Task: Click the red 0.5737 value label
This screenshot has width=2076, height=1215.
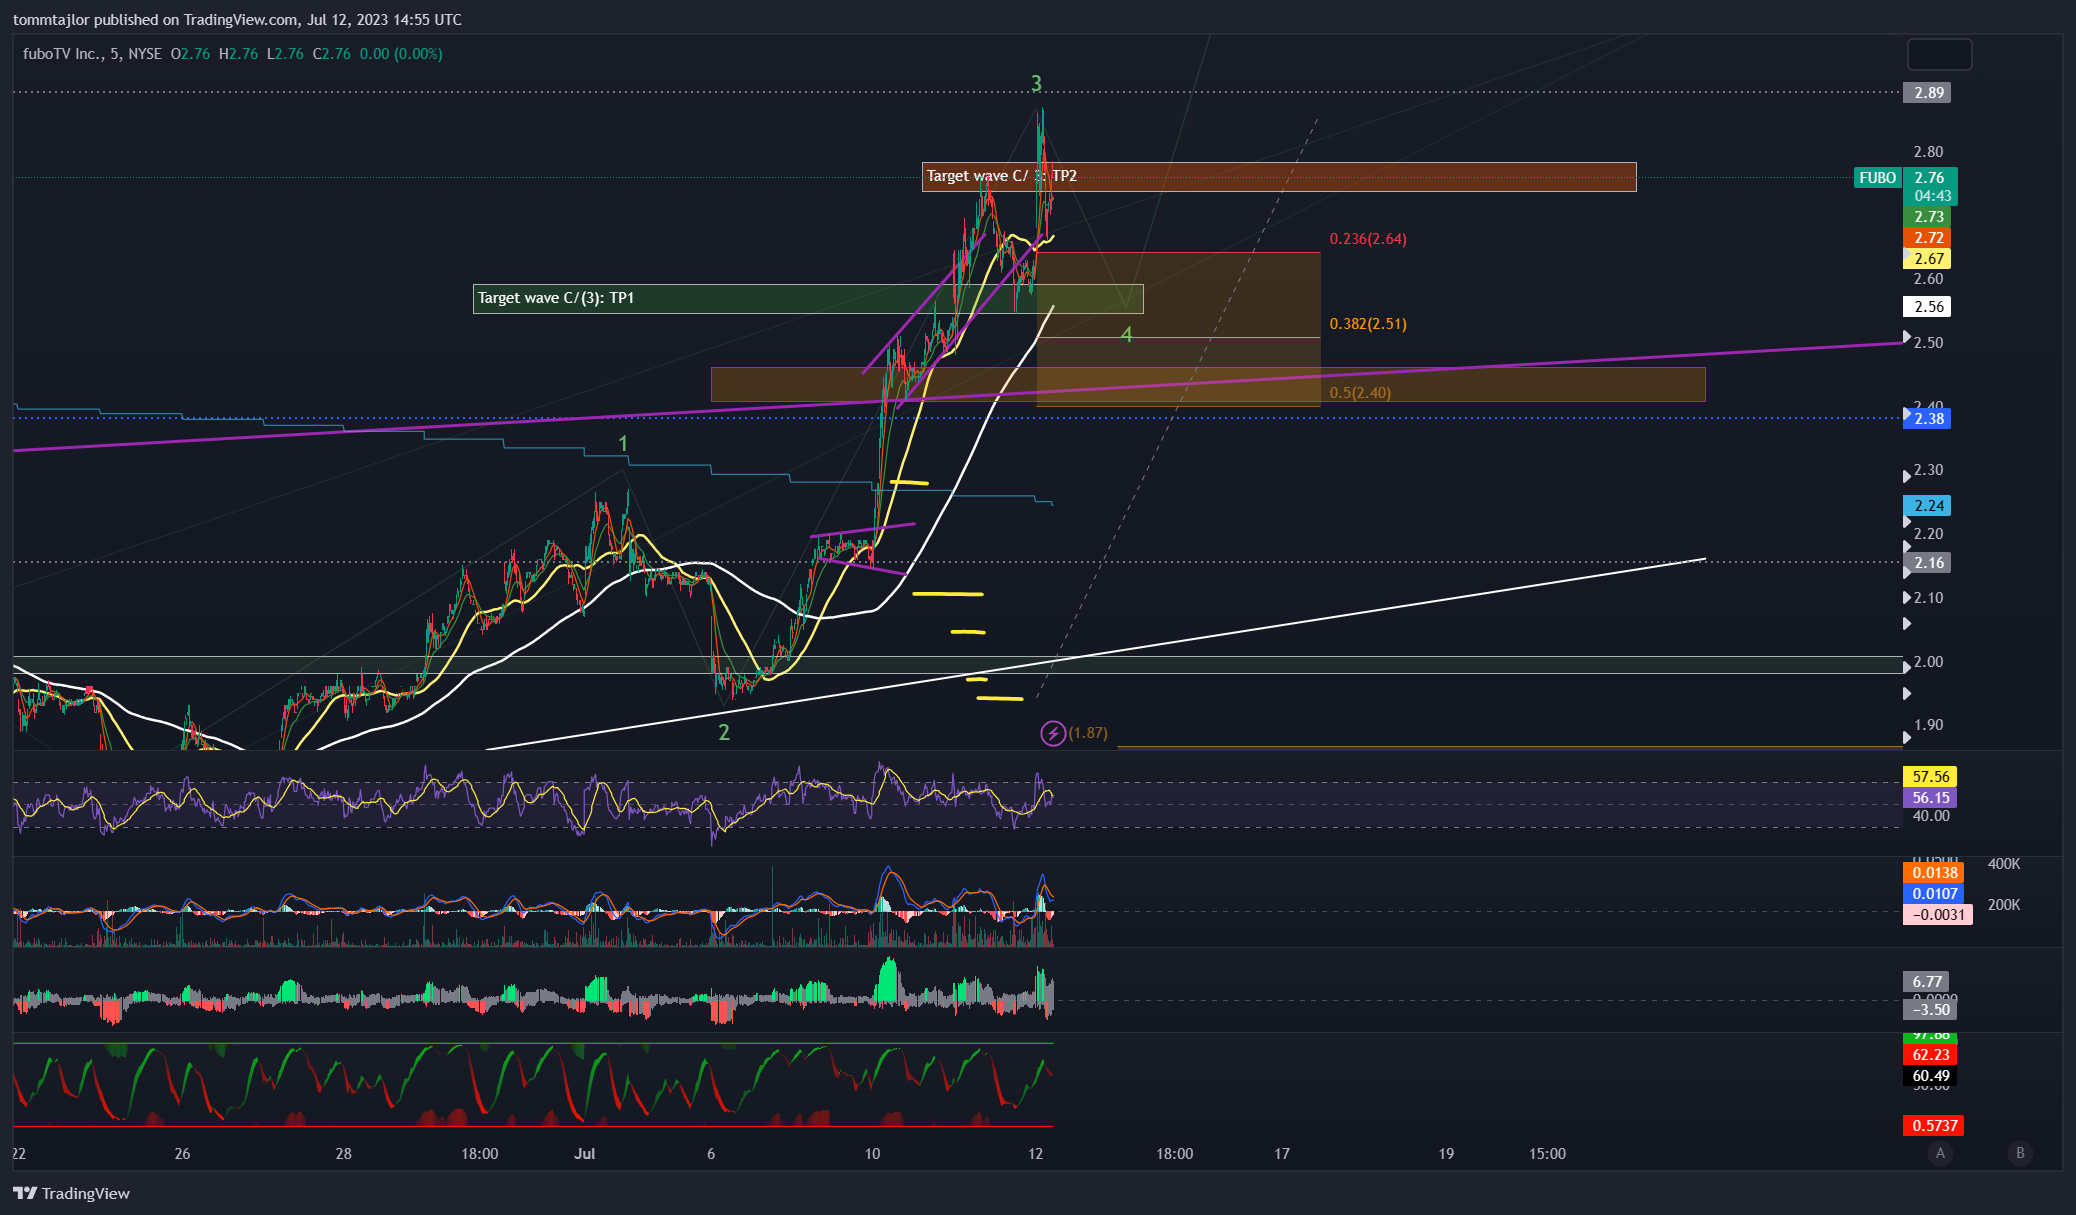Action: point(1934,1126)
